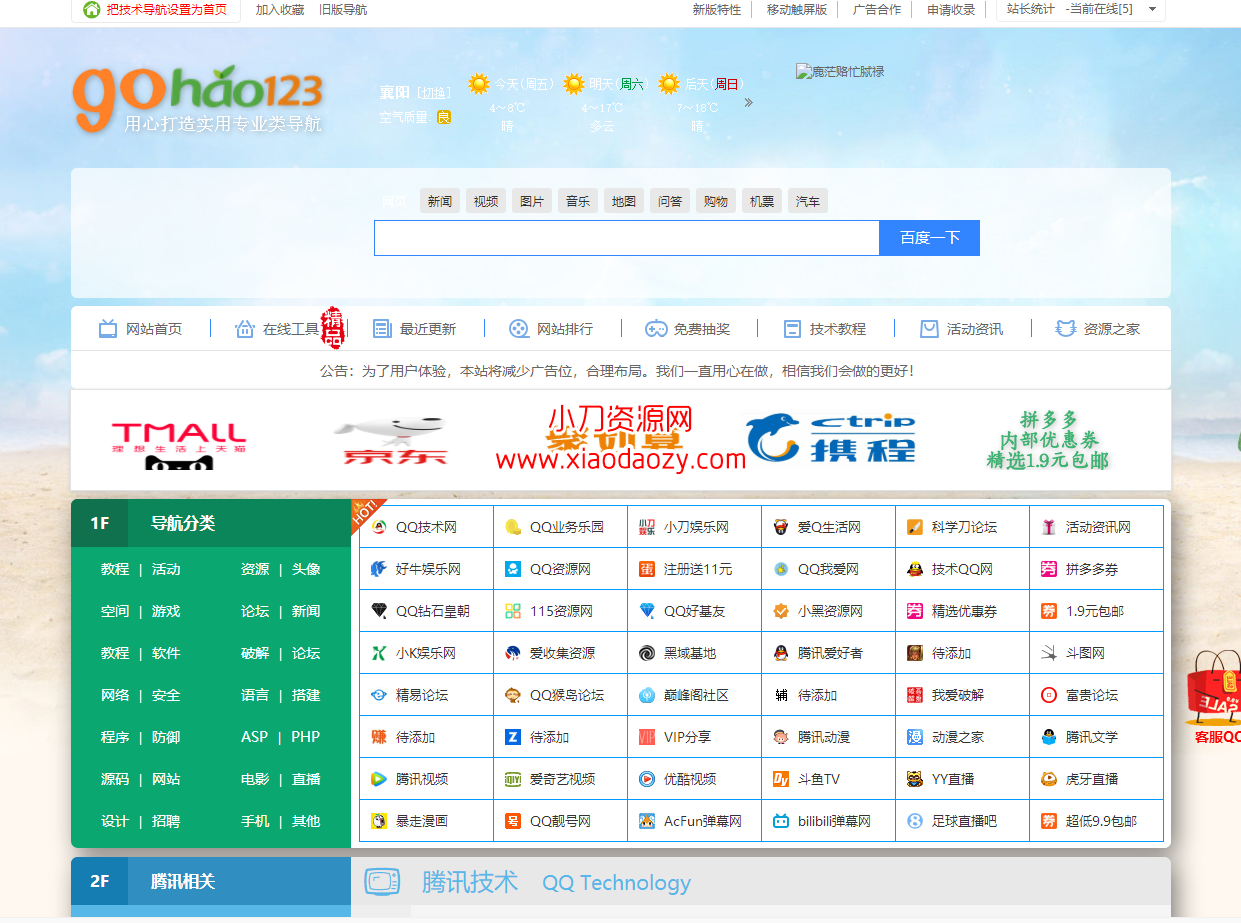Image resolution: width=1241 pixels, height=923 pixels.
Task: Focus the Baidu search input box
Action: 627,238
